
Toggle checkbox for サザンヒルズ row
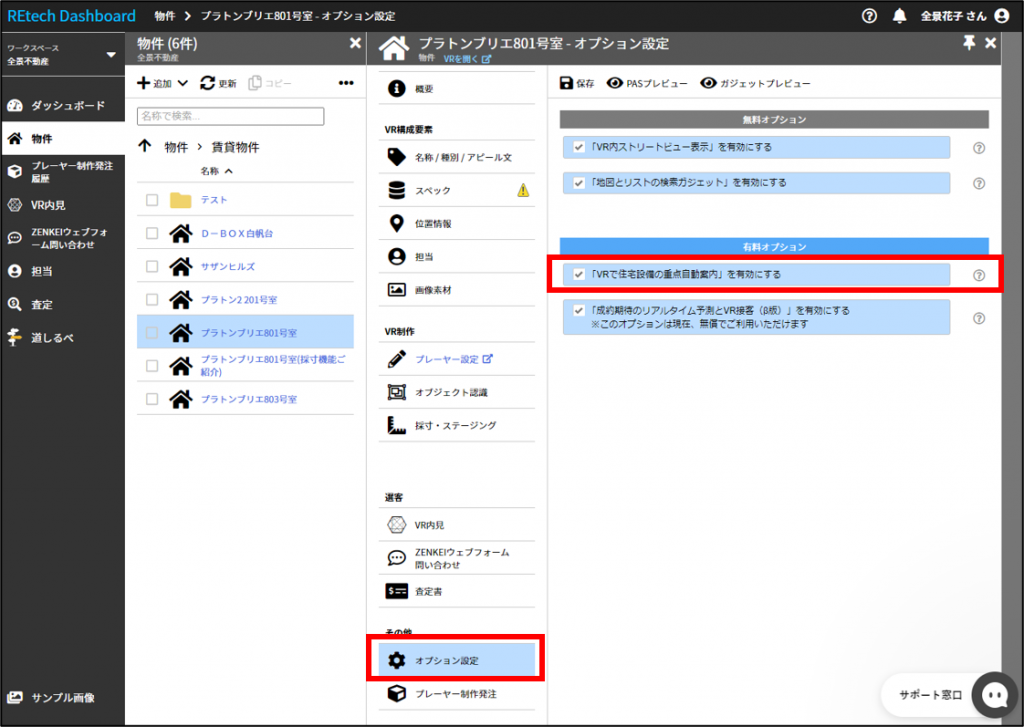(x=152, y=267)
